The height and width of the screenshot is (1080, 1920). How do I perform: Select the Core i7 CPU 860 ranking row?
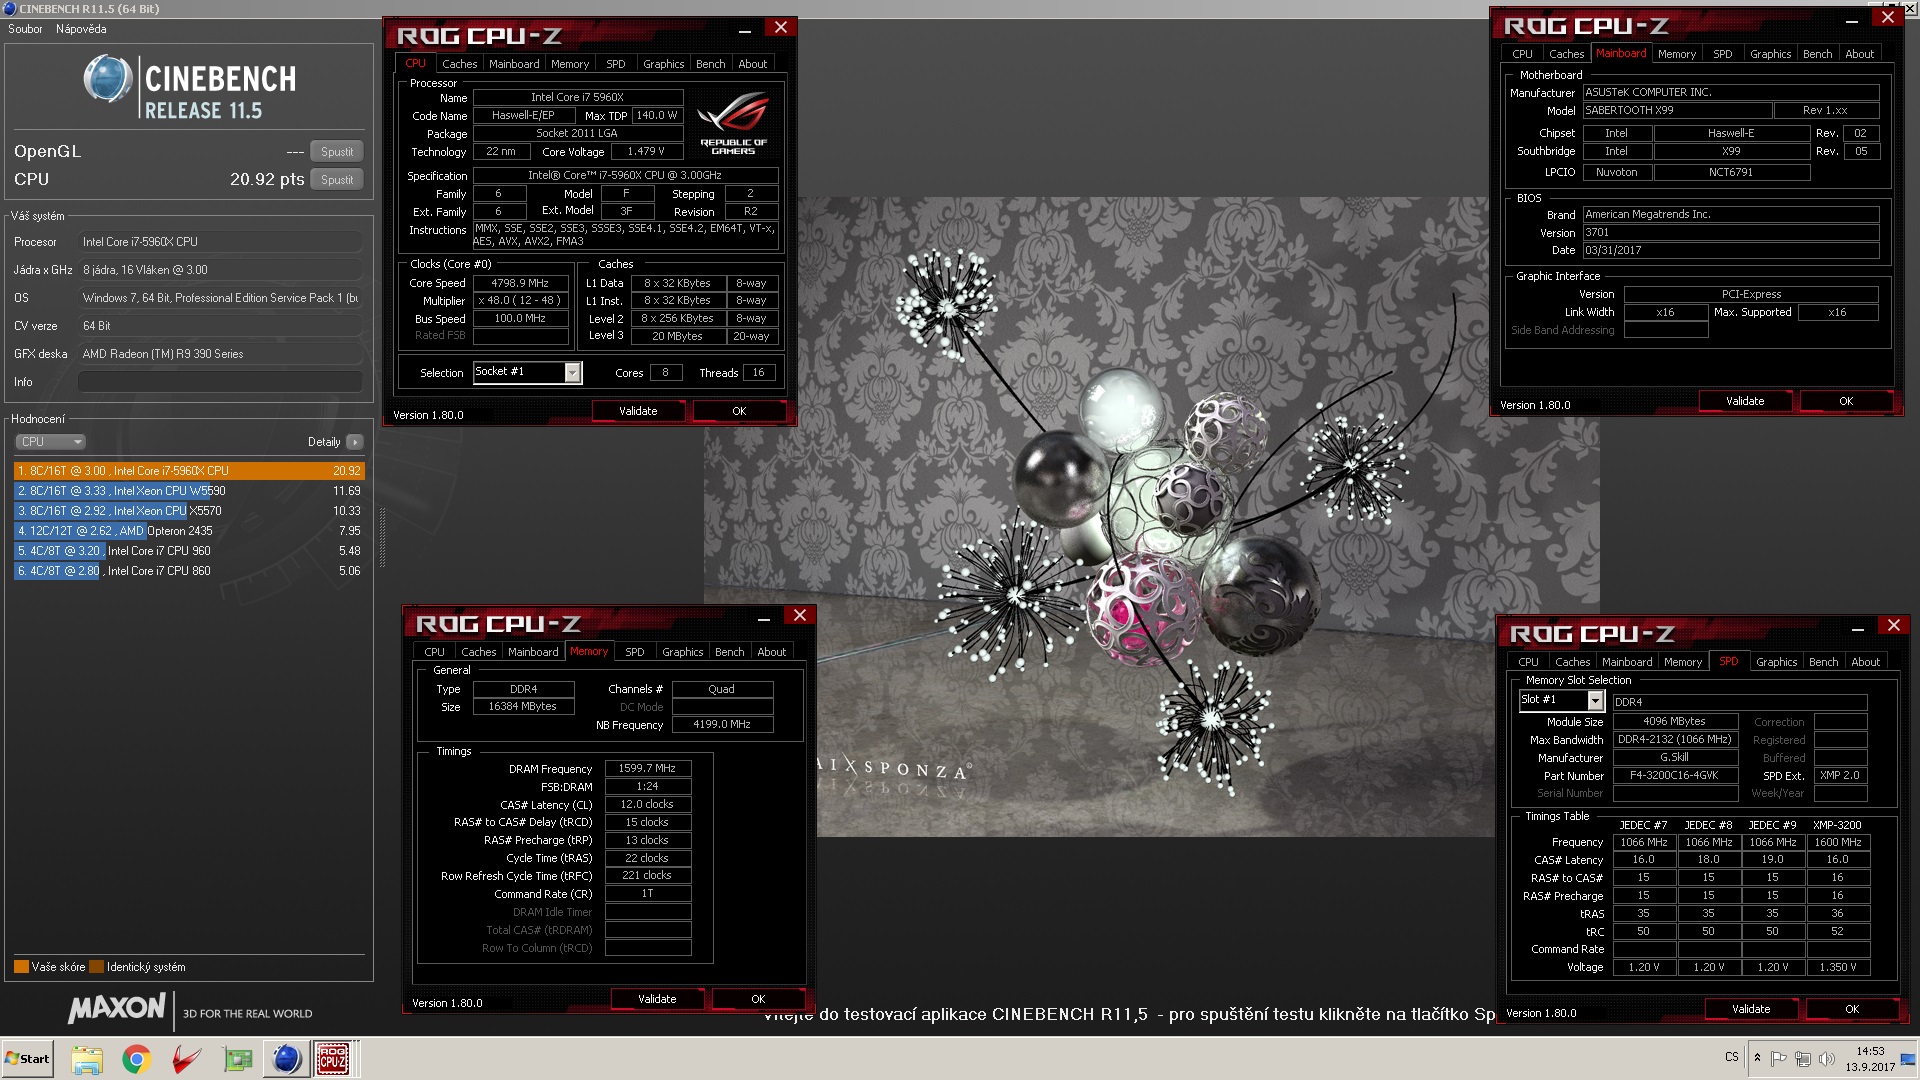pos(189,571)
